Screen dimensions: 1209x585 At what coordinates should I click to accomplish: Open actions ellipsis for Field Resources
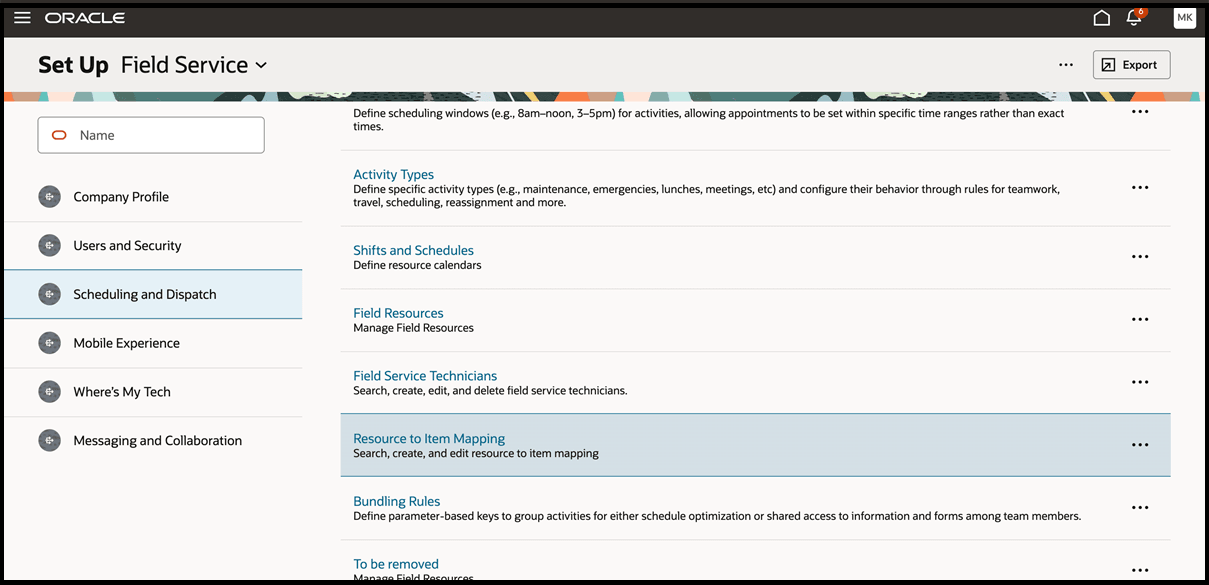point(1139,320)
